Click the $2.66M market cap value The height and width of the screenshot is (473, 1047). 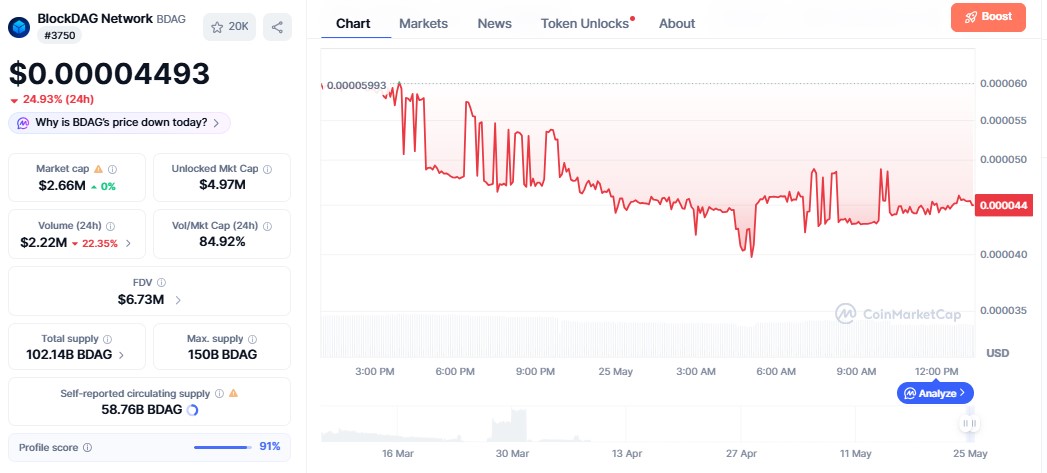pos(62,186)
